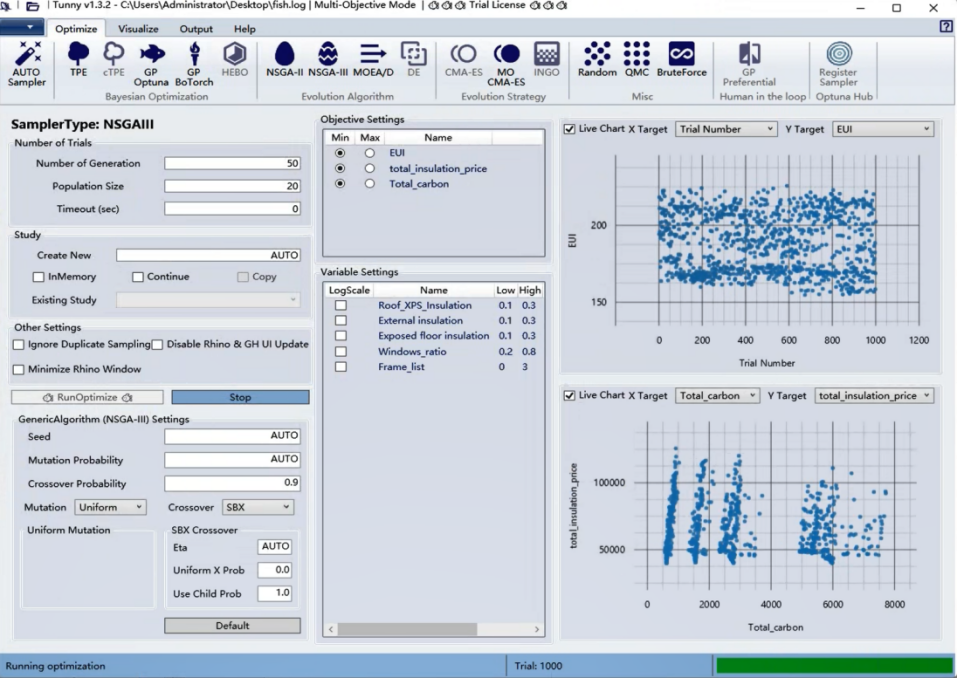Image resolution: width=957 pixels, height=678 pixels.
Task: Select the NSGA-III algorithm icon
Action: click(328, 59)
